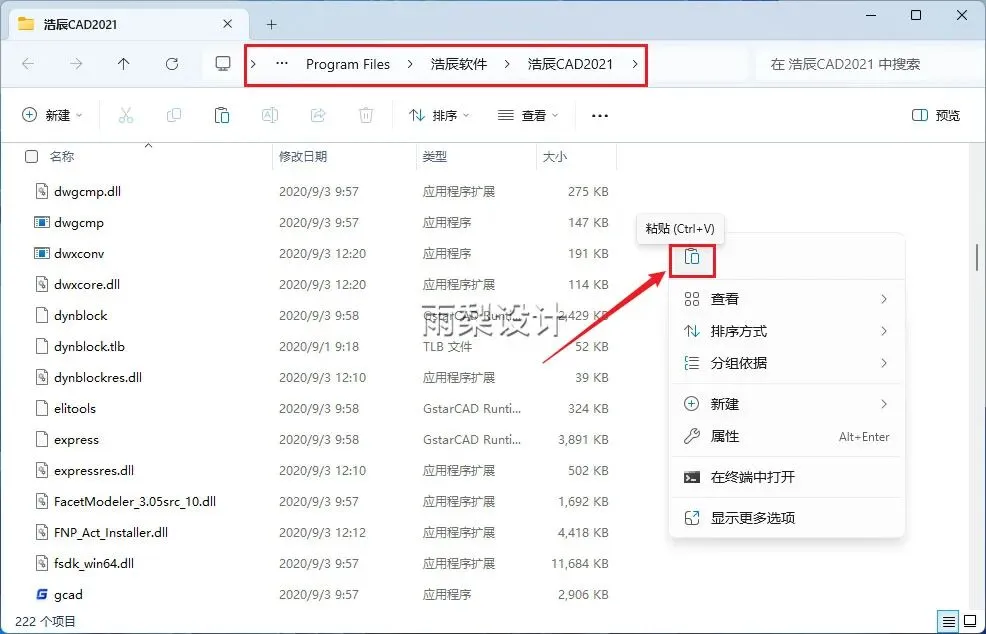Click Program Files in address bar
The image size is (986, 634).
pyautogui.click(x=348, y=64)
